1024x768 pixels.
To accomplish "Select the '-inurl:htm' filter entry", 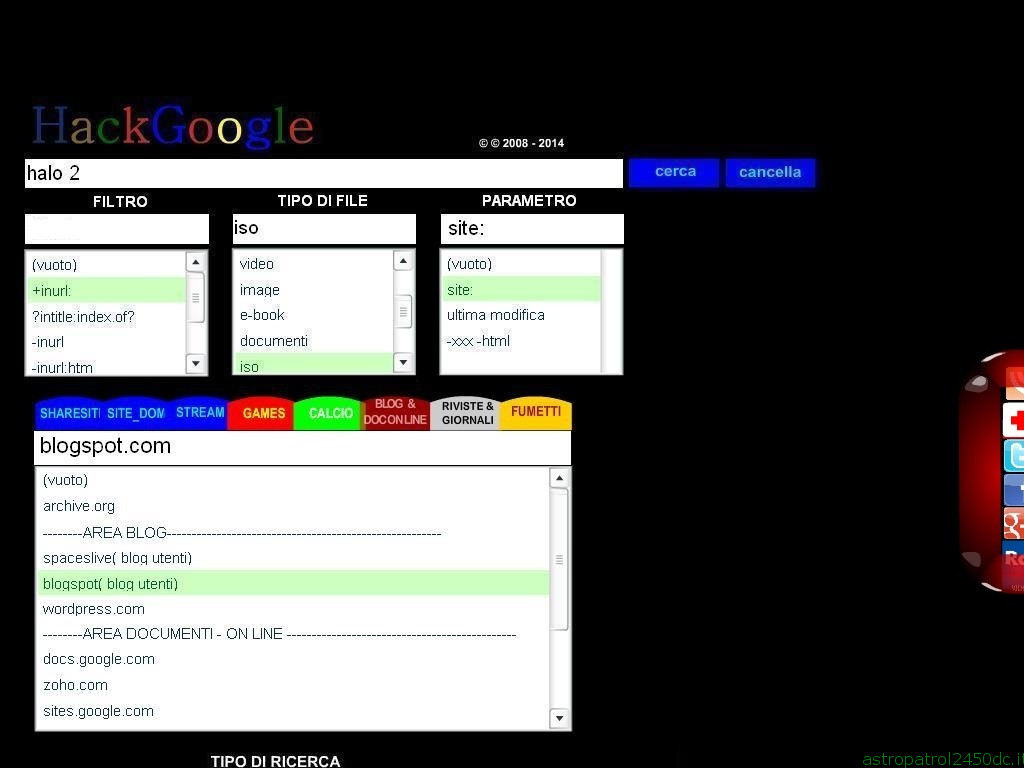I will [x=106, y=366].
